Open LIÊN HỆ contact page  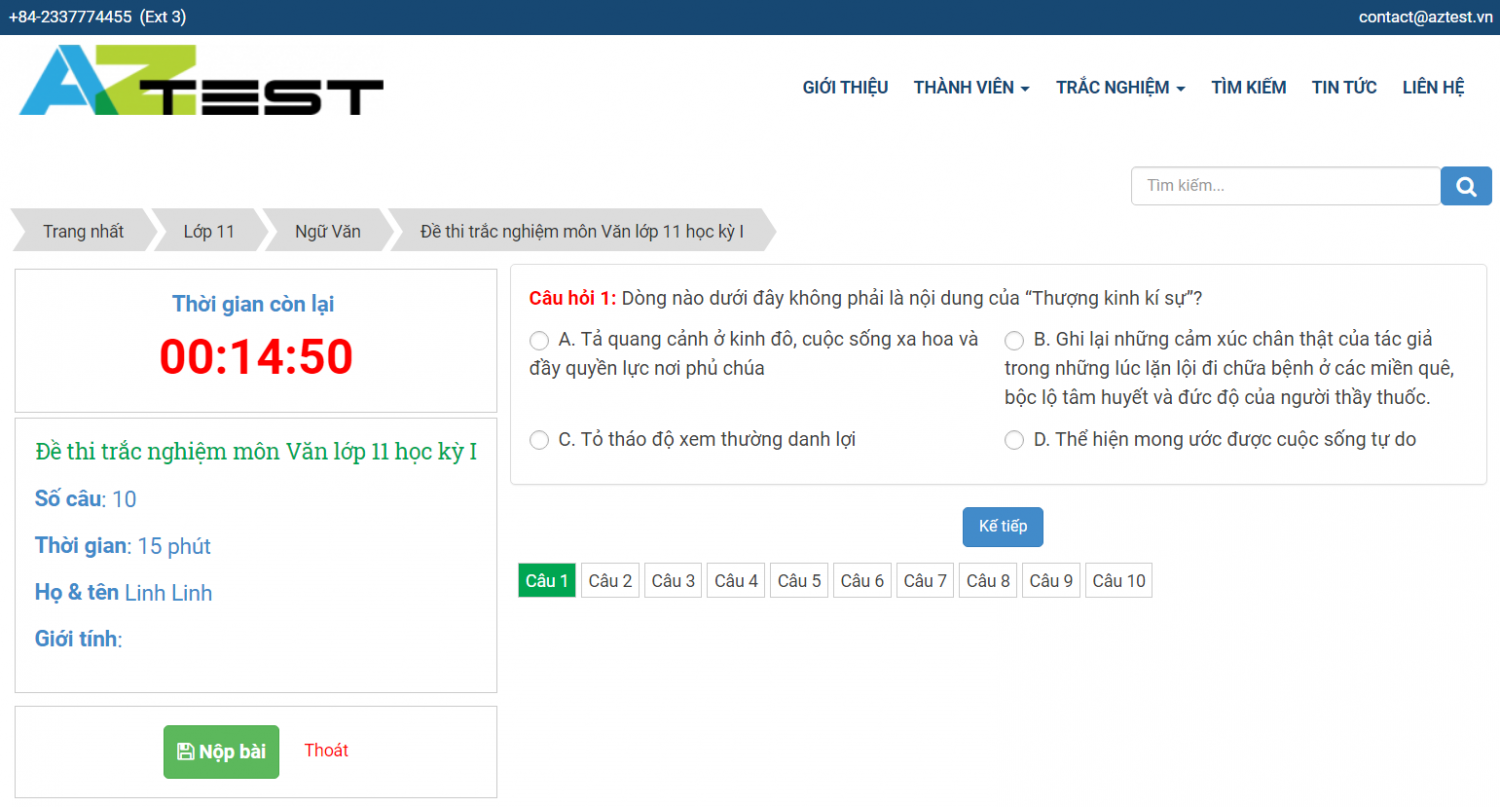pos(1433,88)
